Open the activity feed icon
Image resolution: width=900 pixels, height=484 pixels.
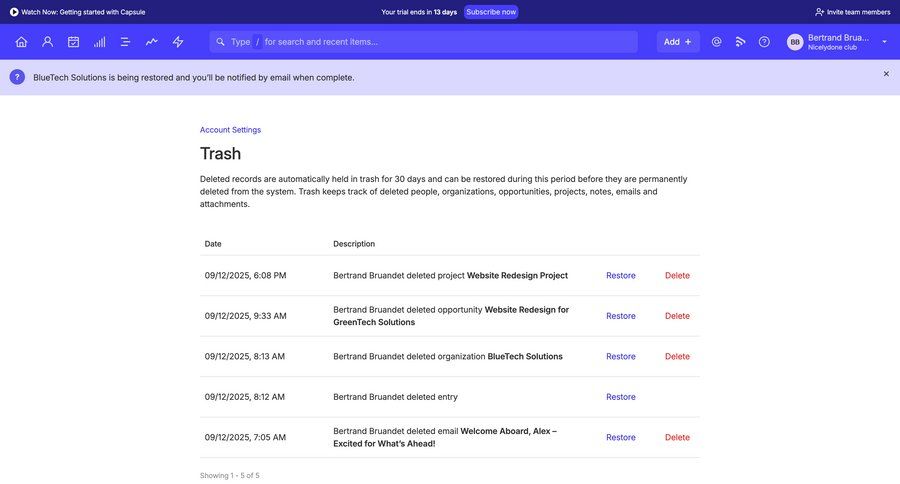pyautogui.click(x=740, y=42)
